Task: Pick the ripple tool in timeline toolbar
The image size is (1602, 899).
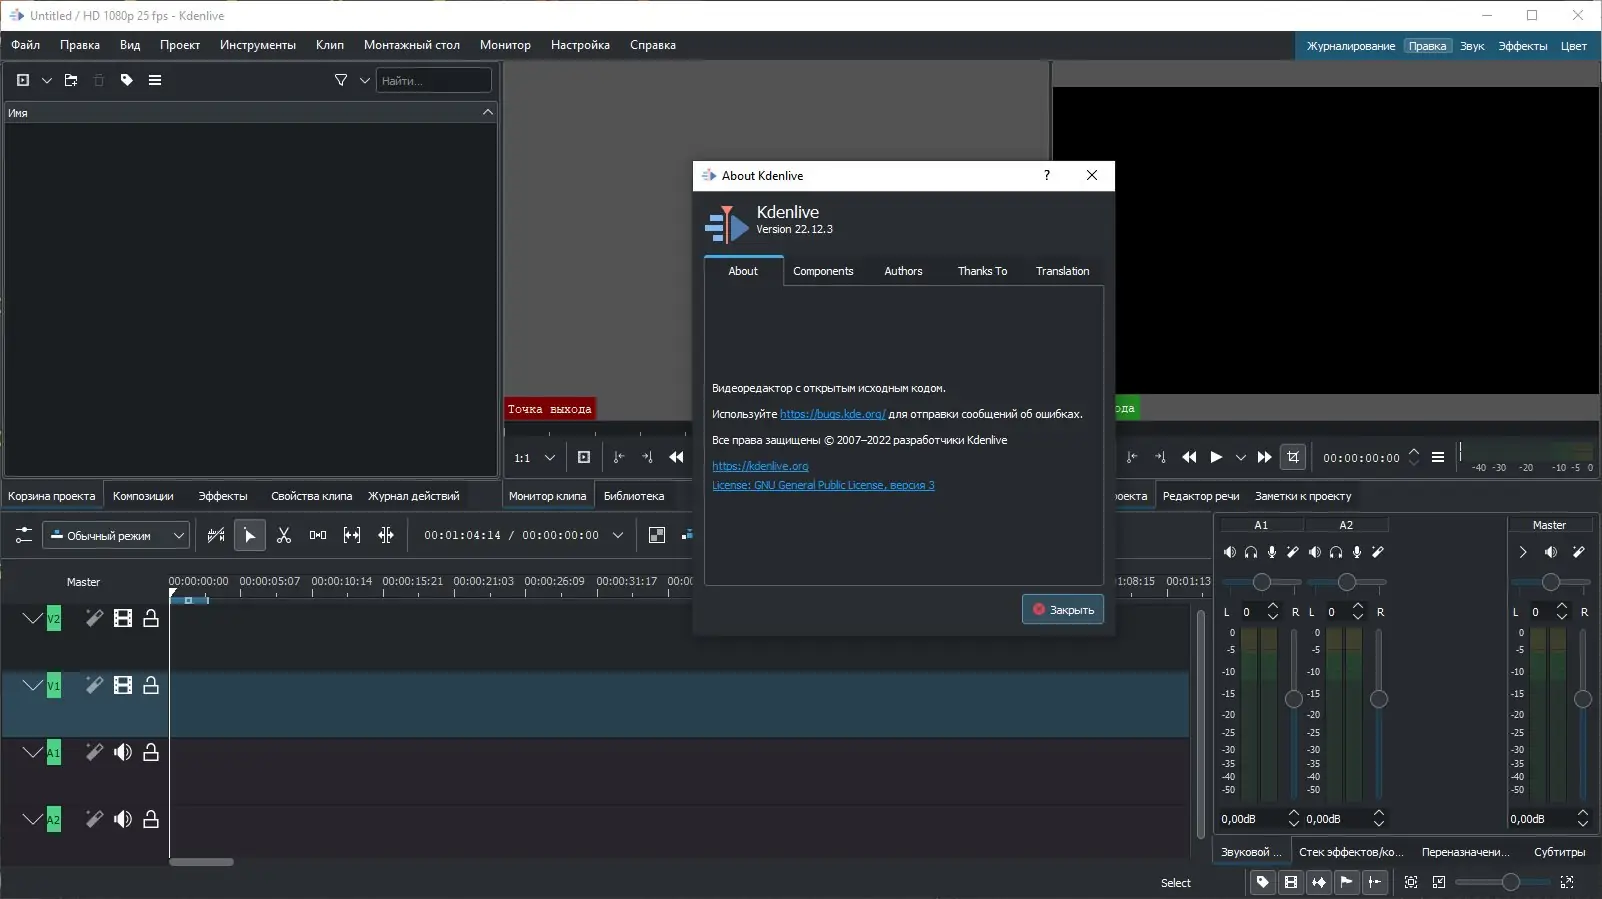Action: [x=386, y=535]
